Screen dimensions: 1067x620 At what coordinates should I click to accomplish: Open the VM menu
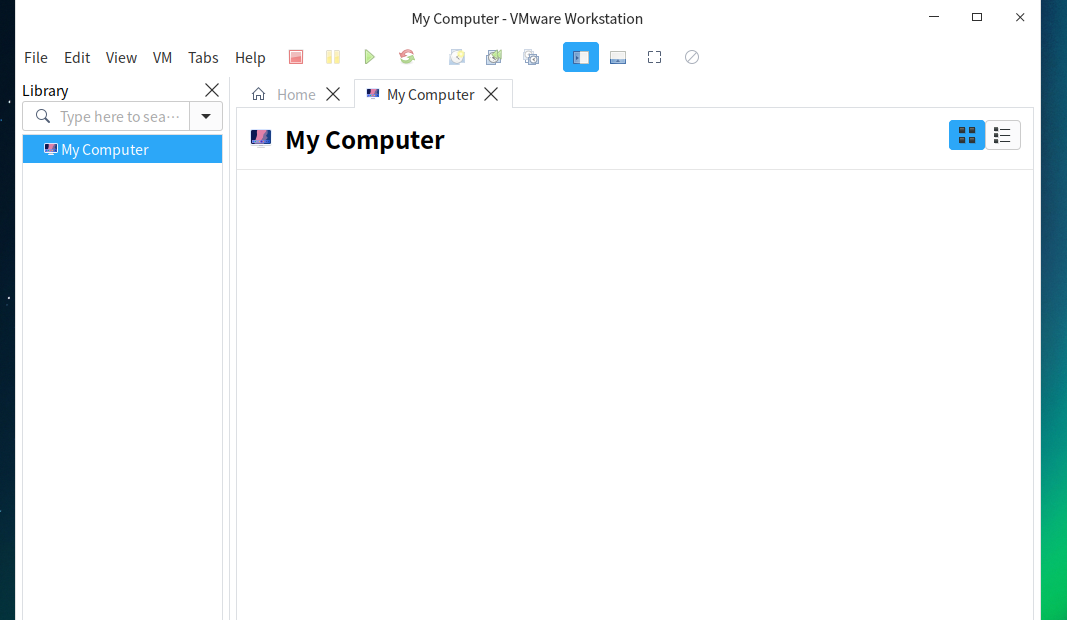pyautogui.click(x=162, y=58)
